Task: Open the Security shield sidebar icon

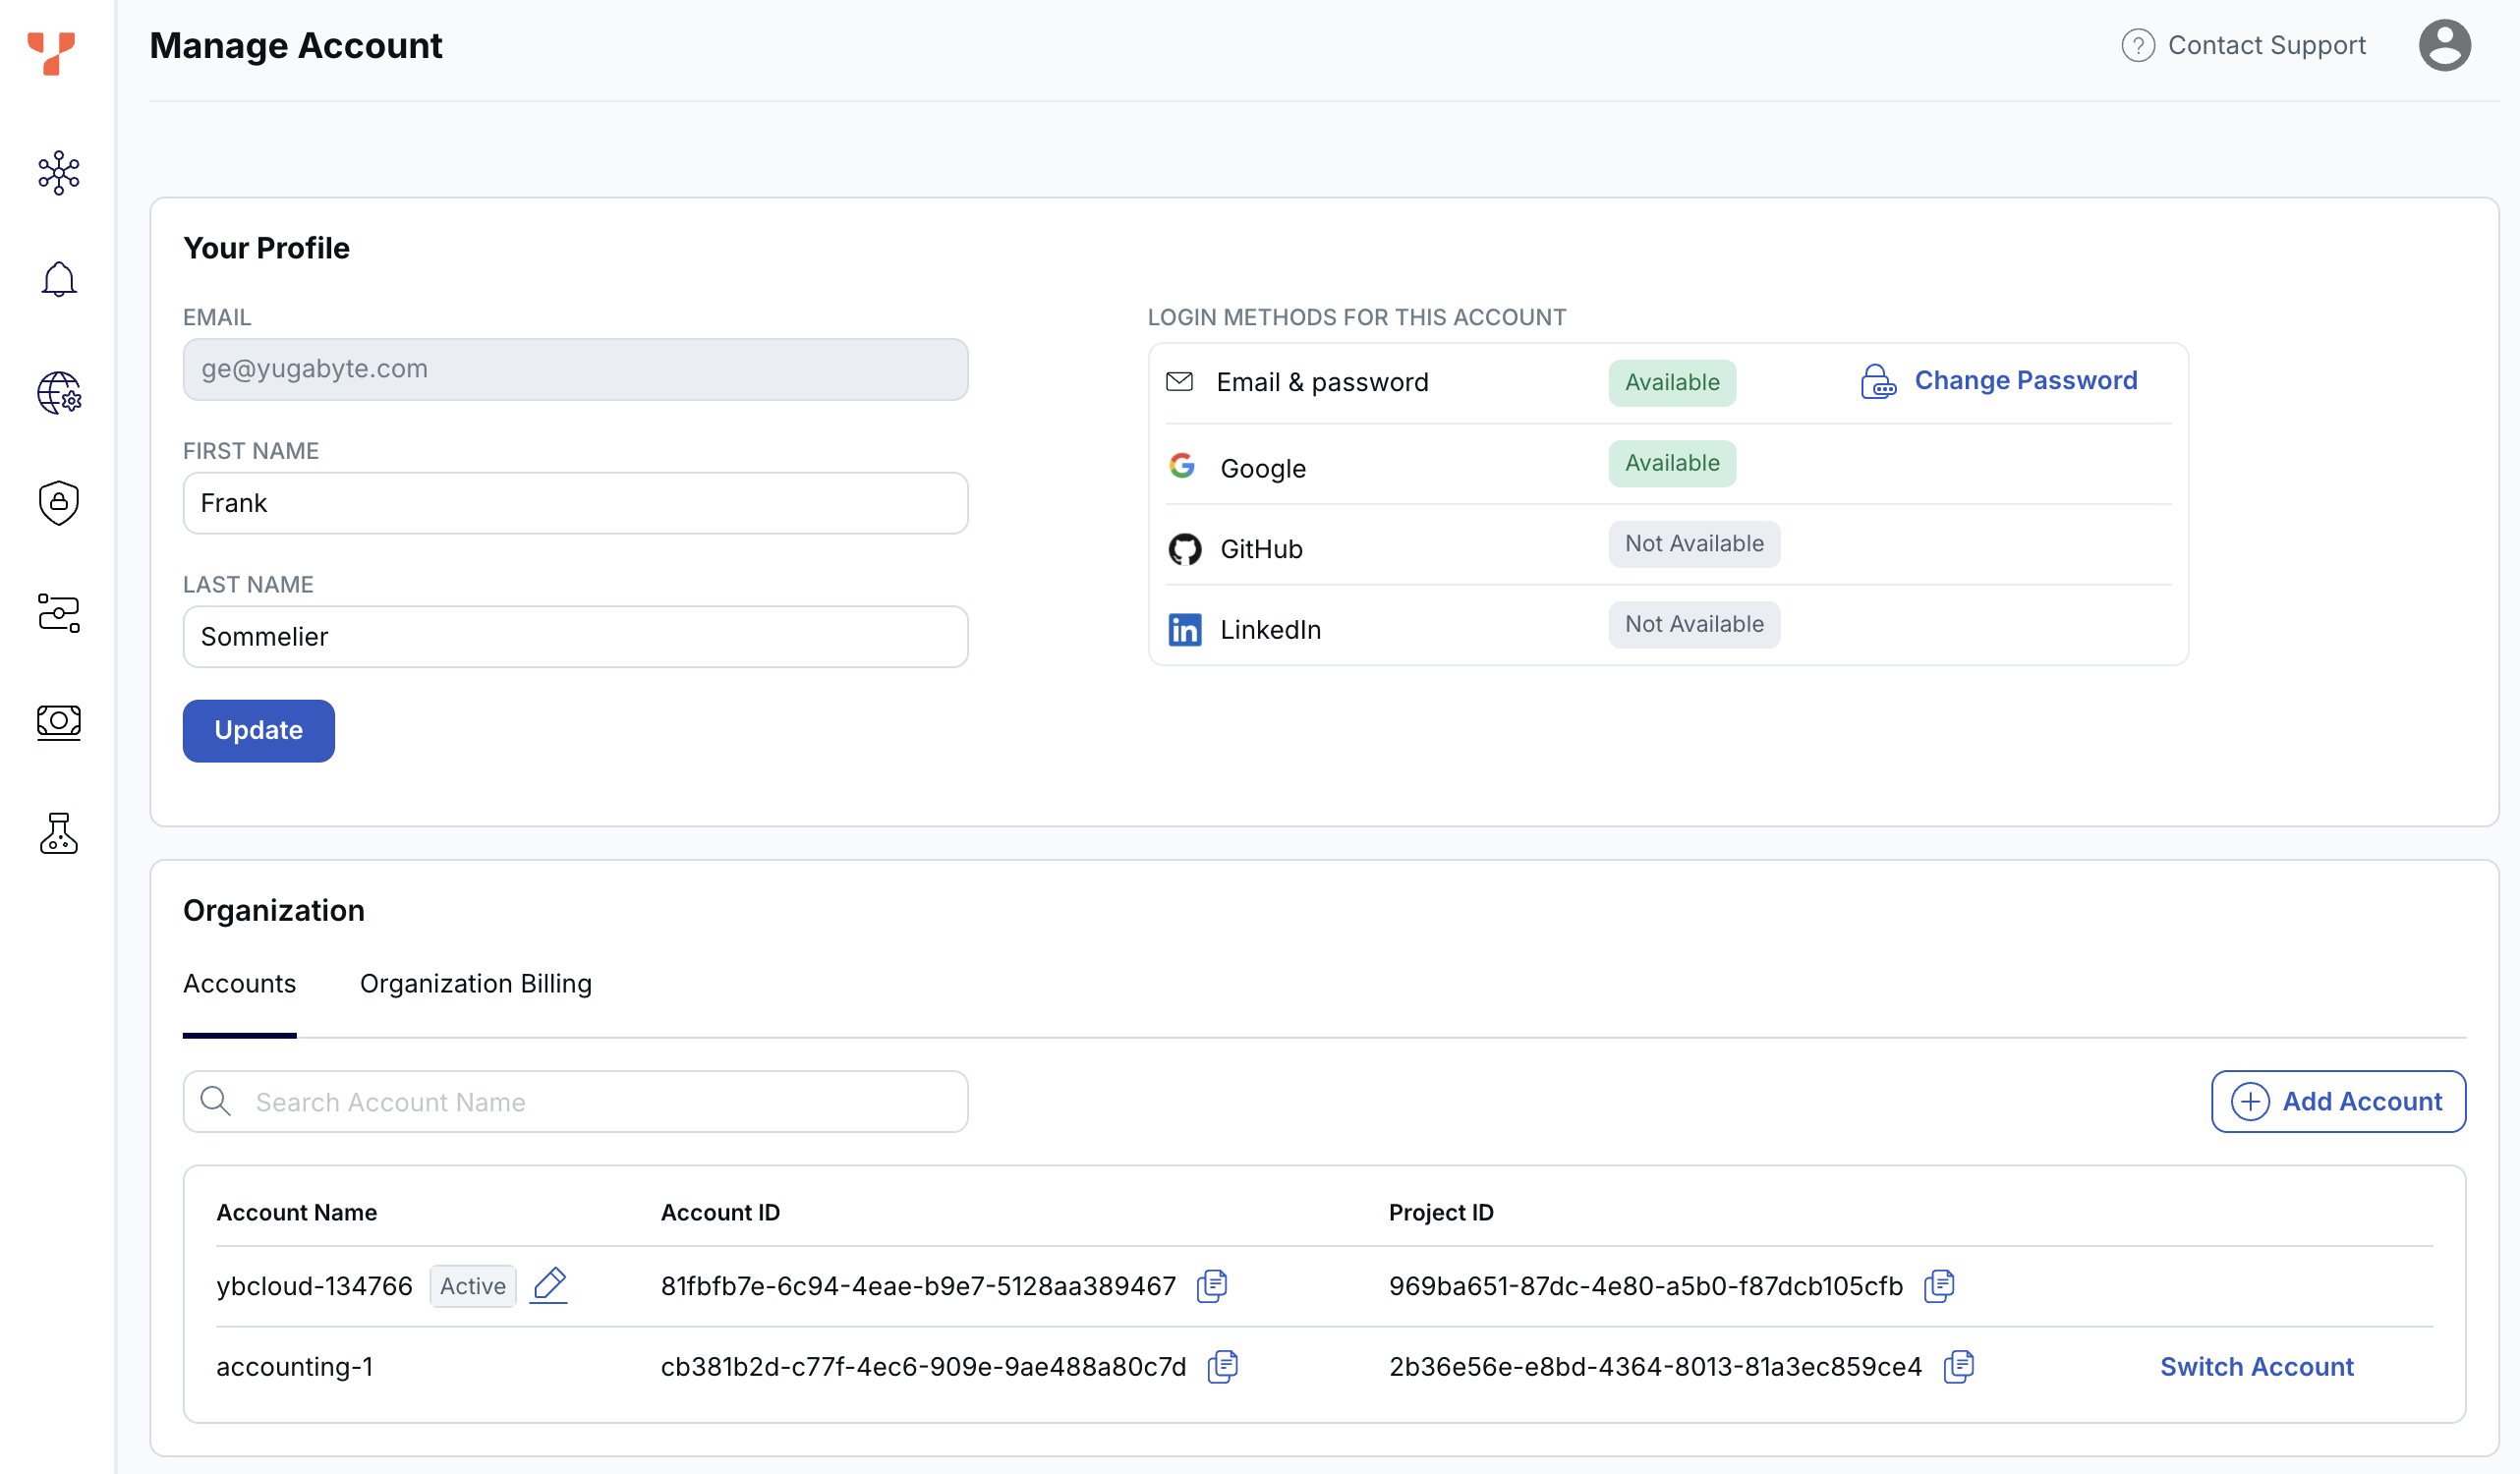Action: coord(59,503)
